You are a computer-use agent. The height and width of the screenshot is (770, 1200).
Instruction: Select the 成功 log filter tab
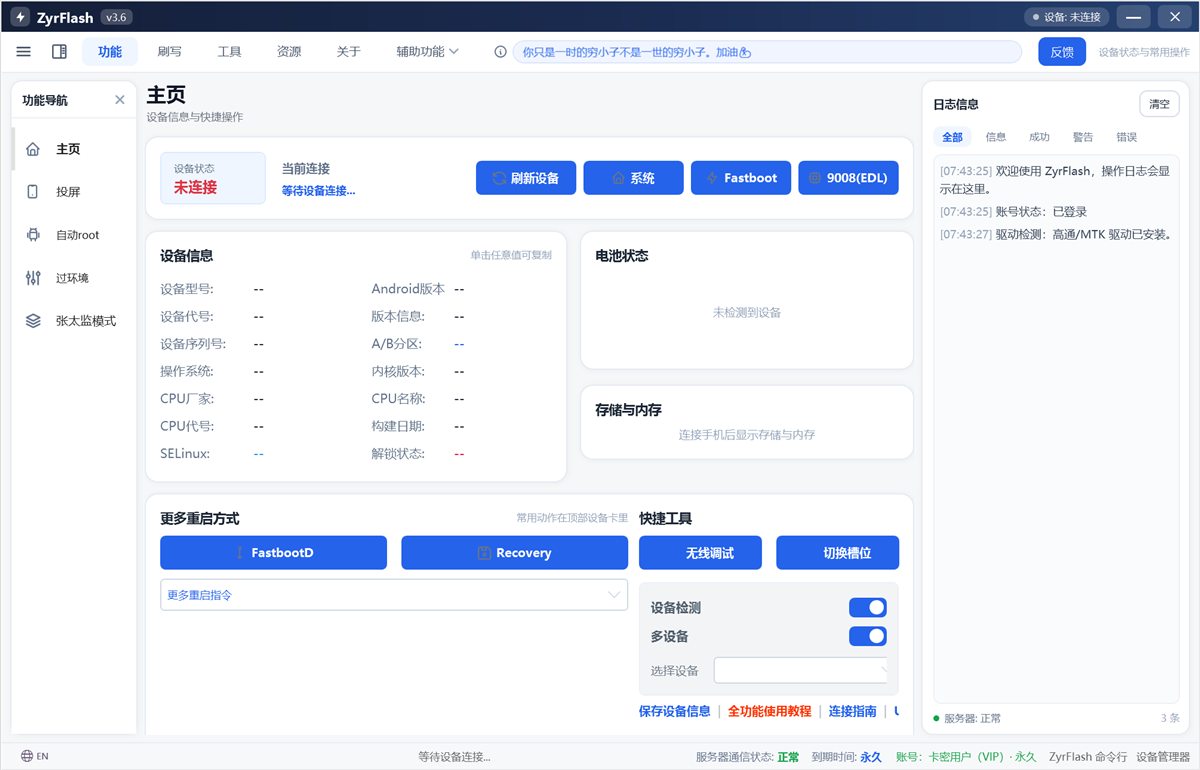point(1040,137)
